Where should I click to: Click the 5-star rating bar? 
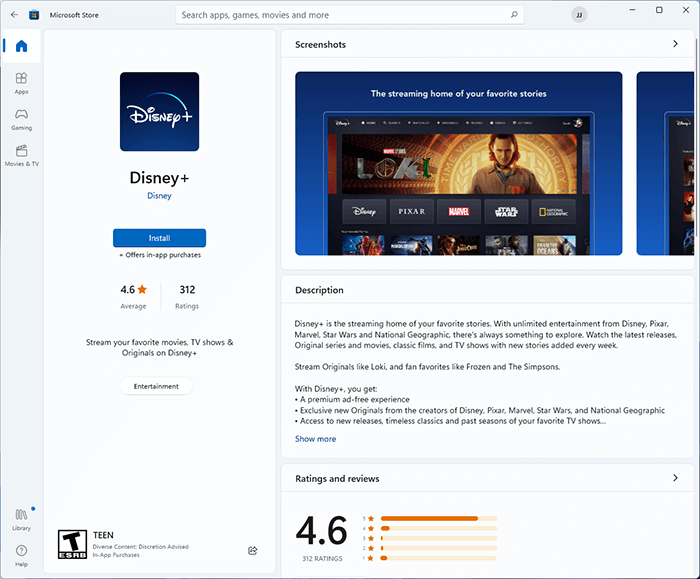[x=438, y=518]
